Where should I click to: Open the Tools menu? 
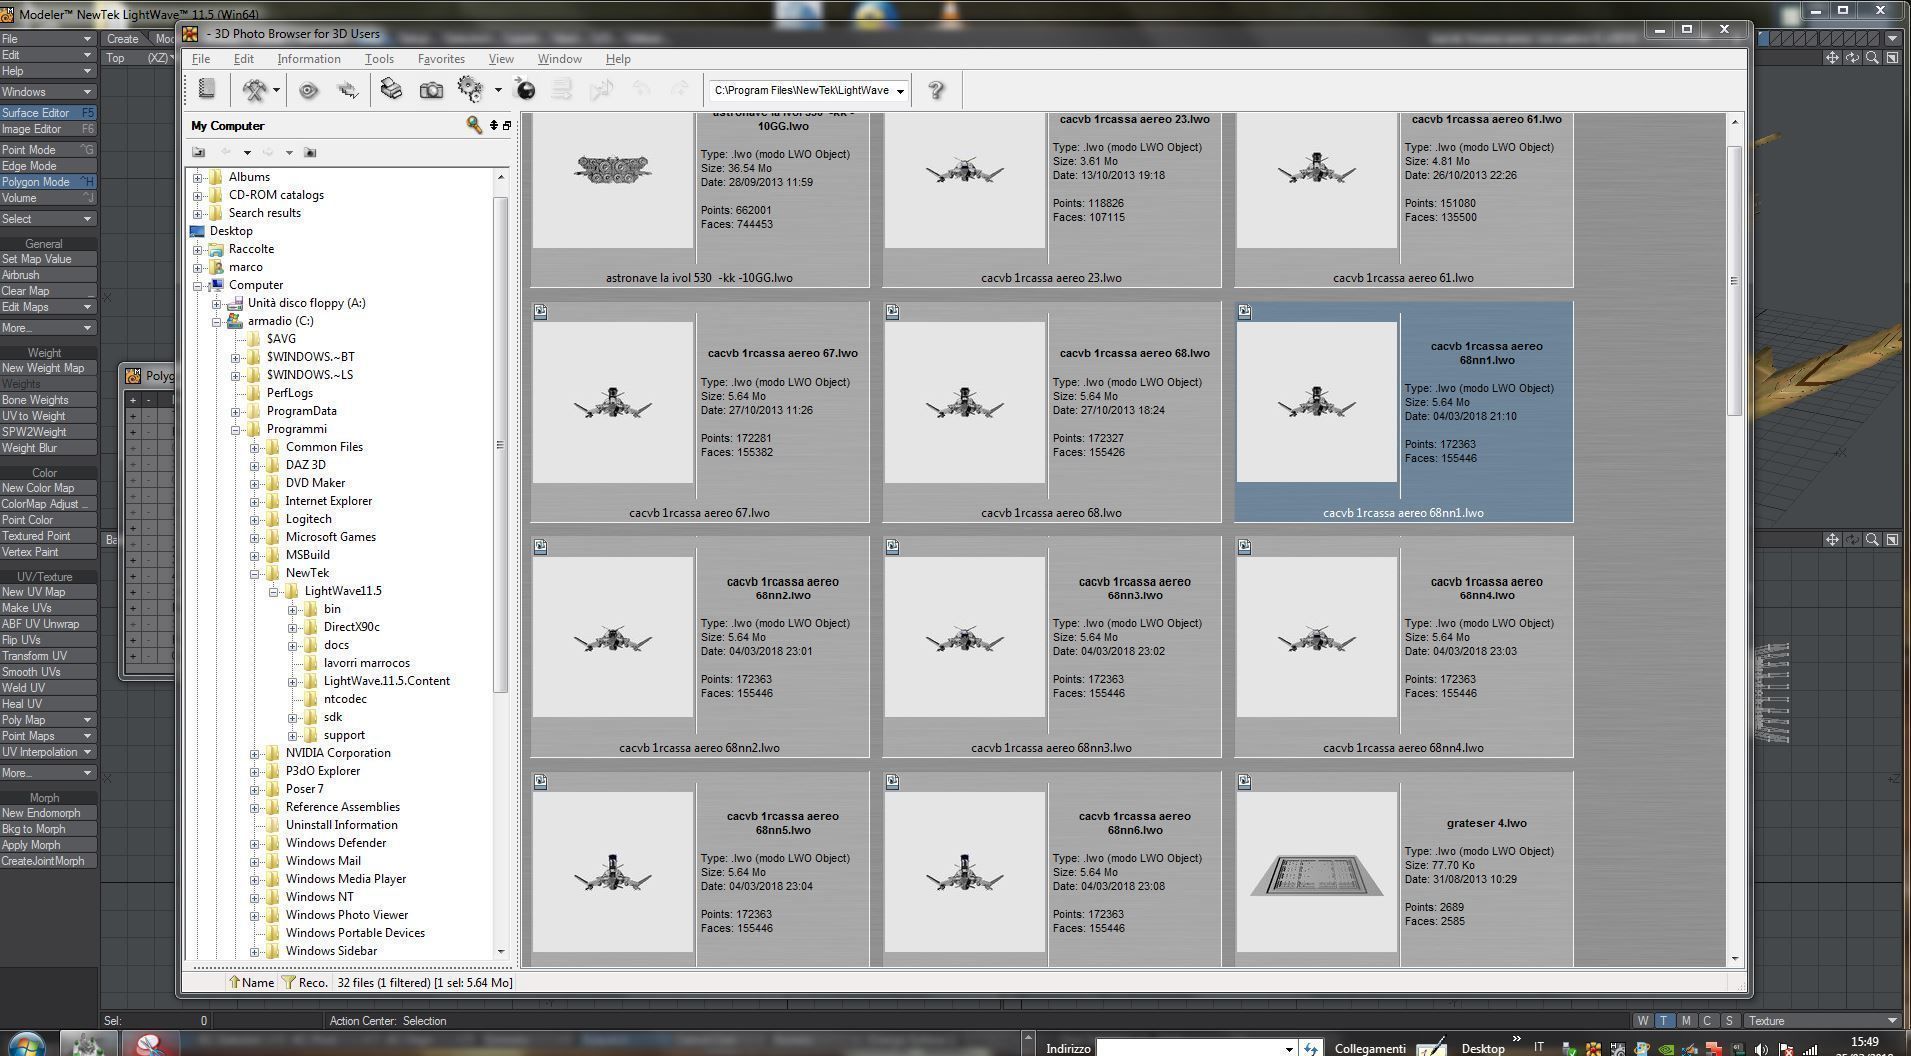[x=379, y=59]
